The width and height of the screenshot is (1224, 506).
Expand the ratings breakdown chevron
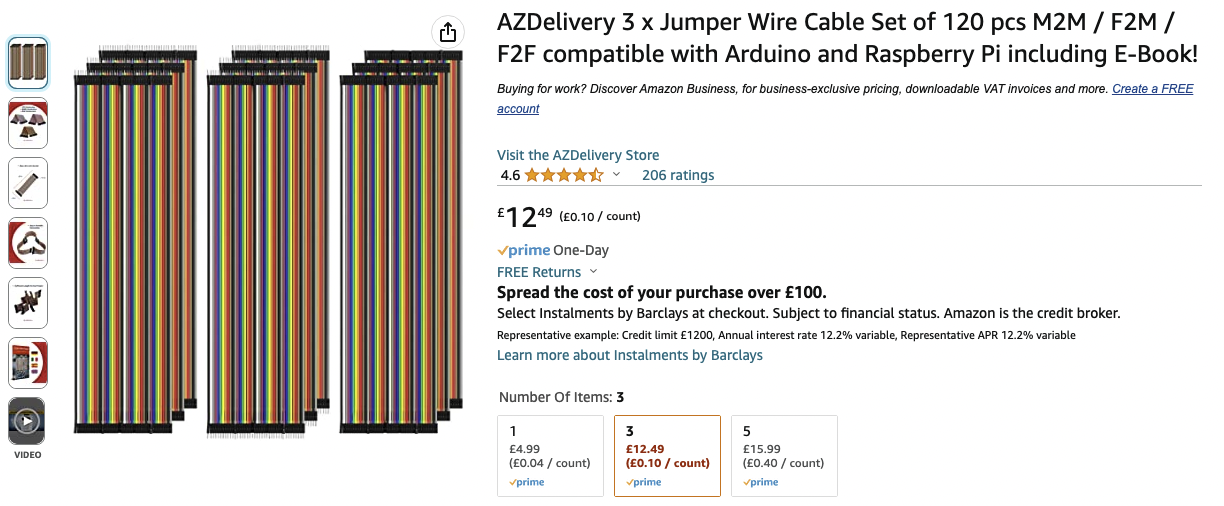click(616, 175)
